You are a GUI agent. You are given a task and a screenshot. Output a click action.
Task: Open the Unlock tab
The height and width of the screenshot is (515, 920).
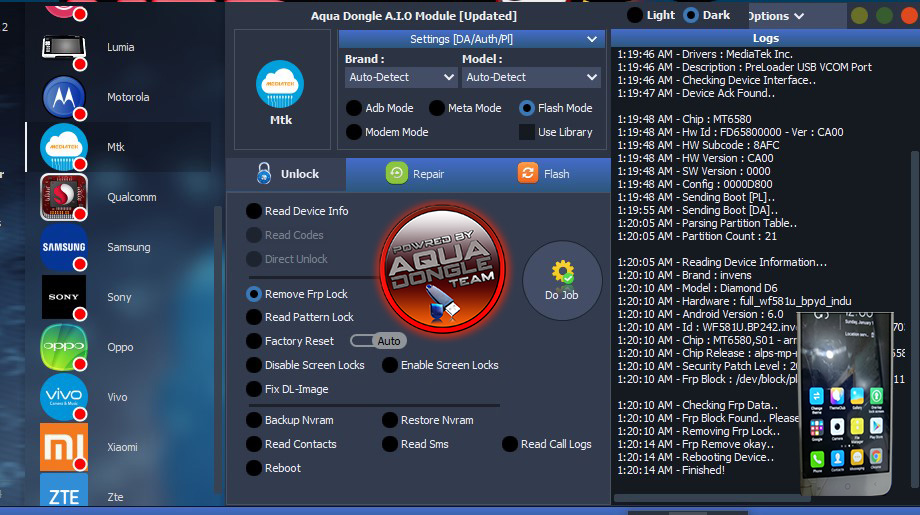click(x=286, y=174)
